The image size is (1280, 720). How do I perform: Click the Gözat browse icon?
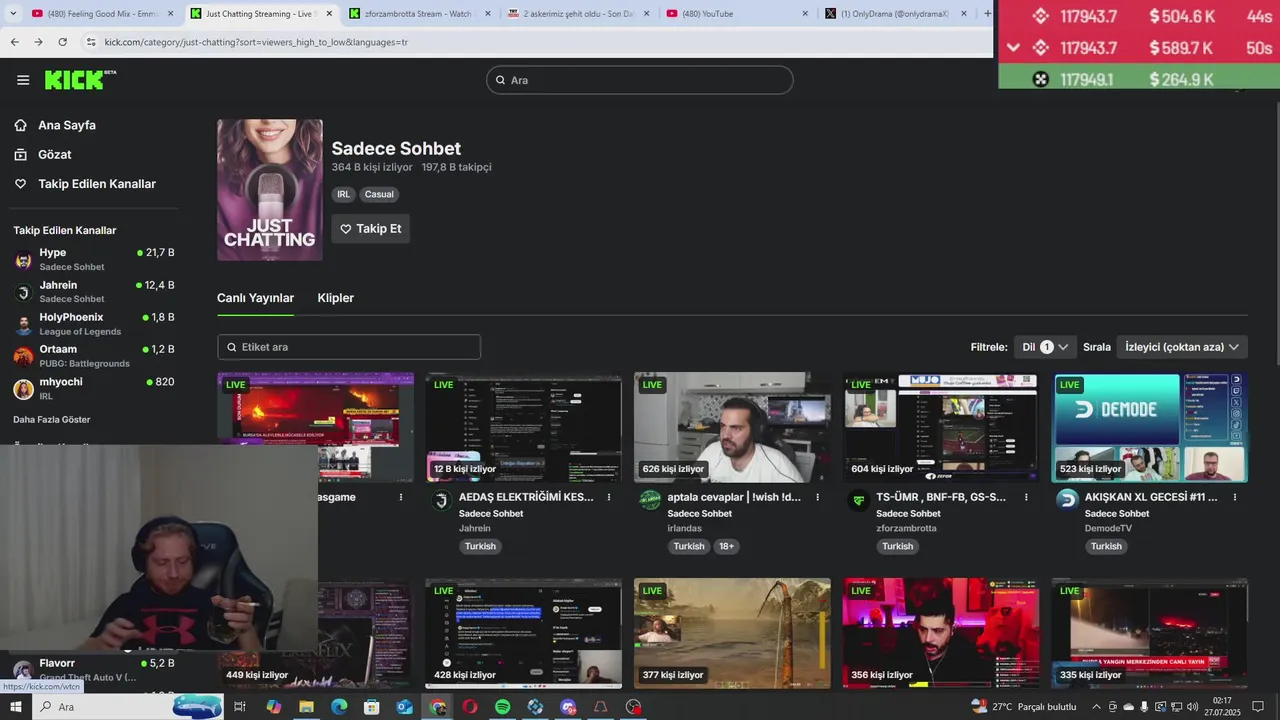(20, 155)
